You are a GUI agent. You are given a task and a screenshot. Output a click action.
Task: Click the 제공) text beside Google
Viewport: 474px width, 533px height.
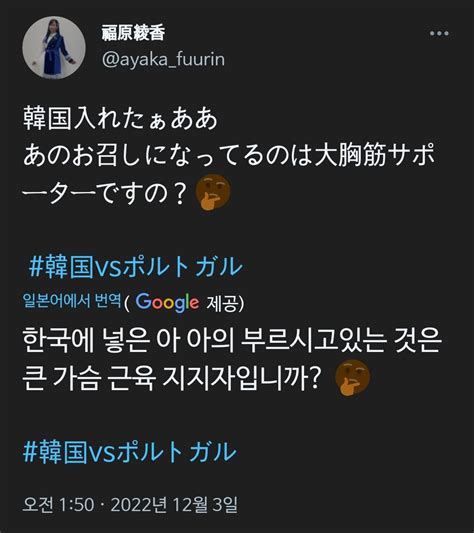click(x=225, y=302)
